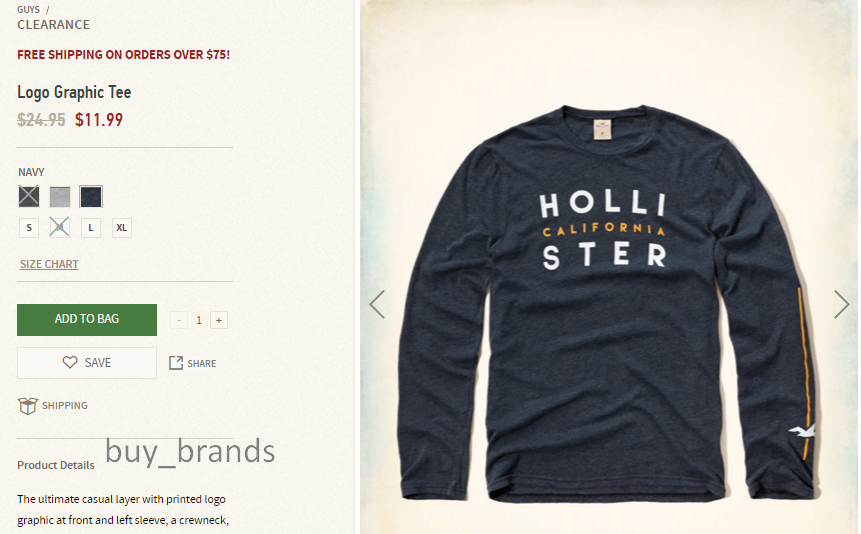
Task: Click the Hollister shirt product image
Action: point(608,304)
